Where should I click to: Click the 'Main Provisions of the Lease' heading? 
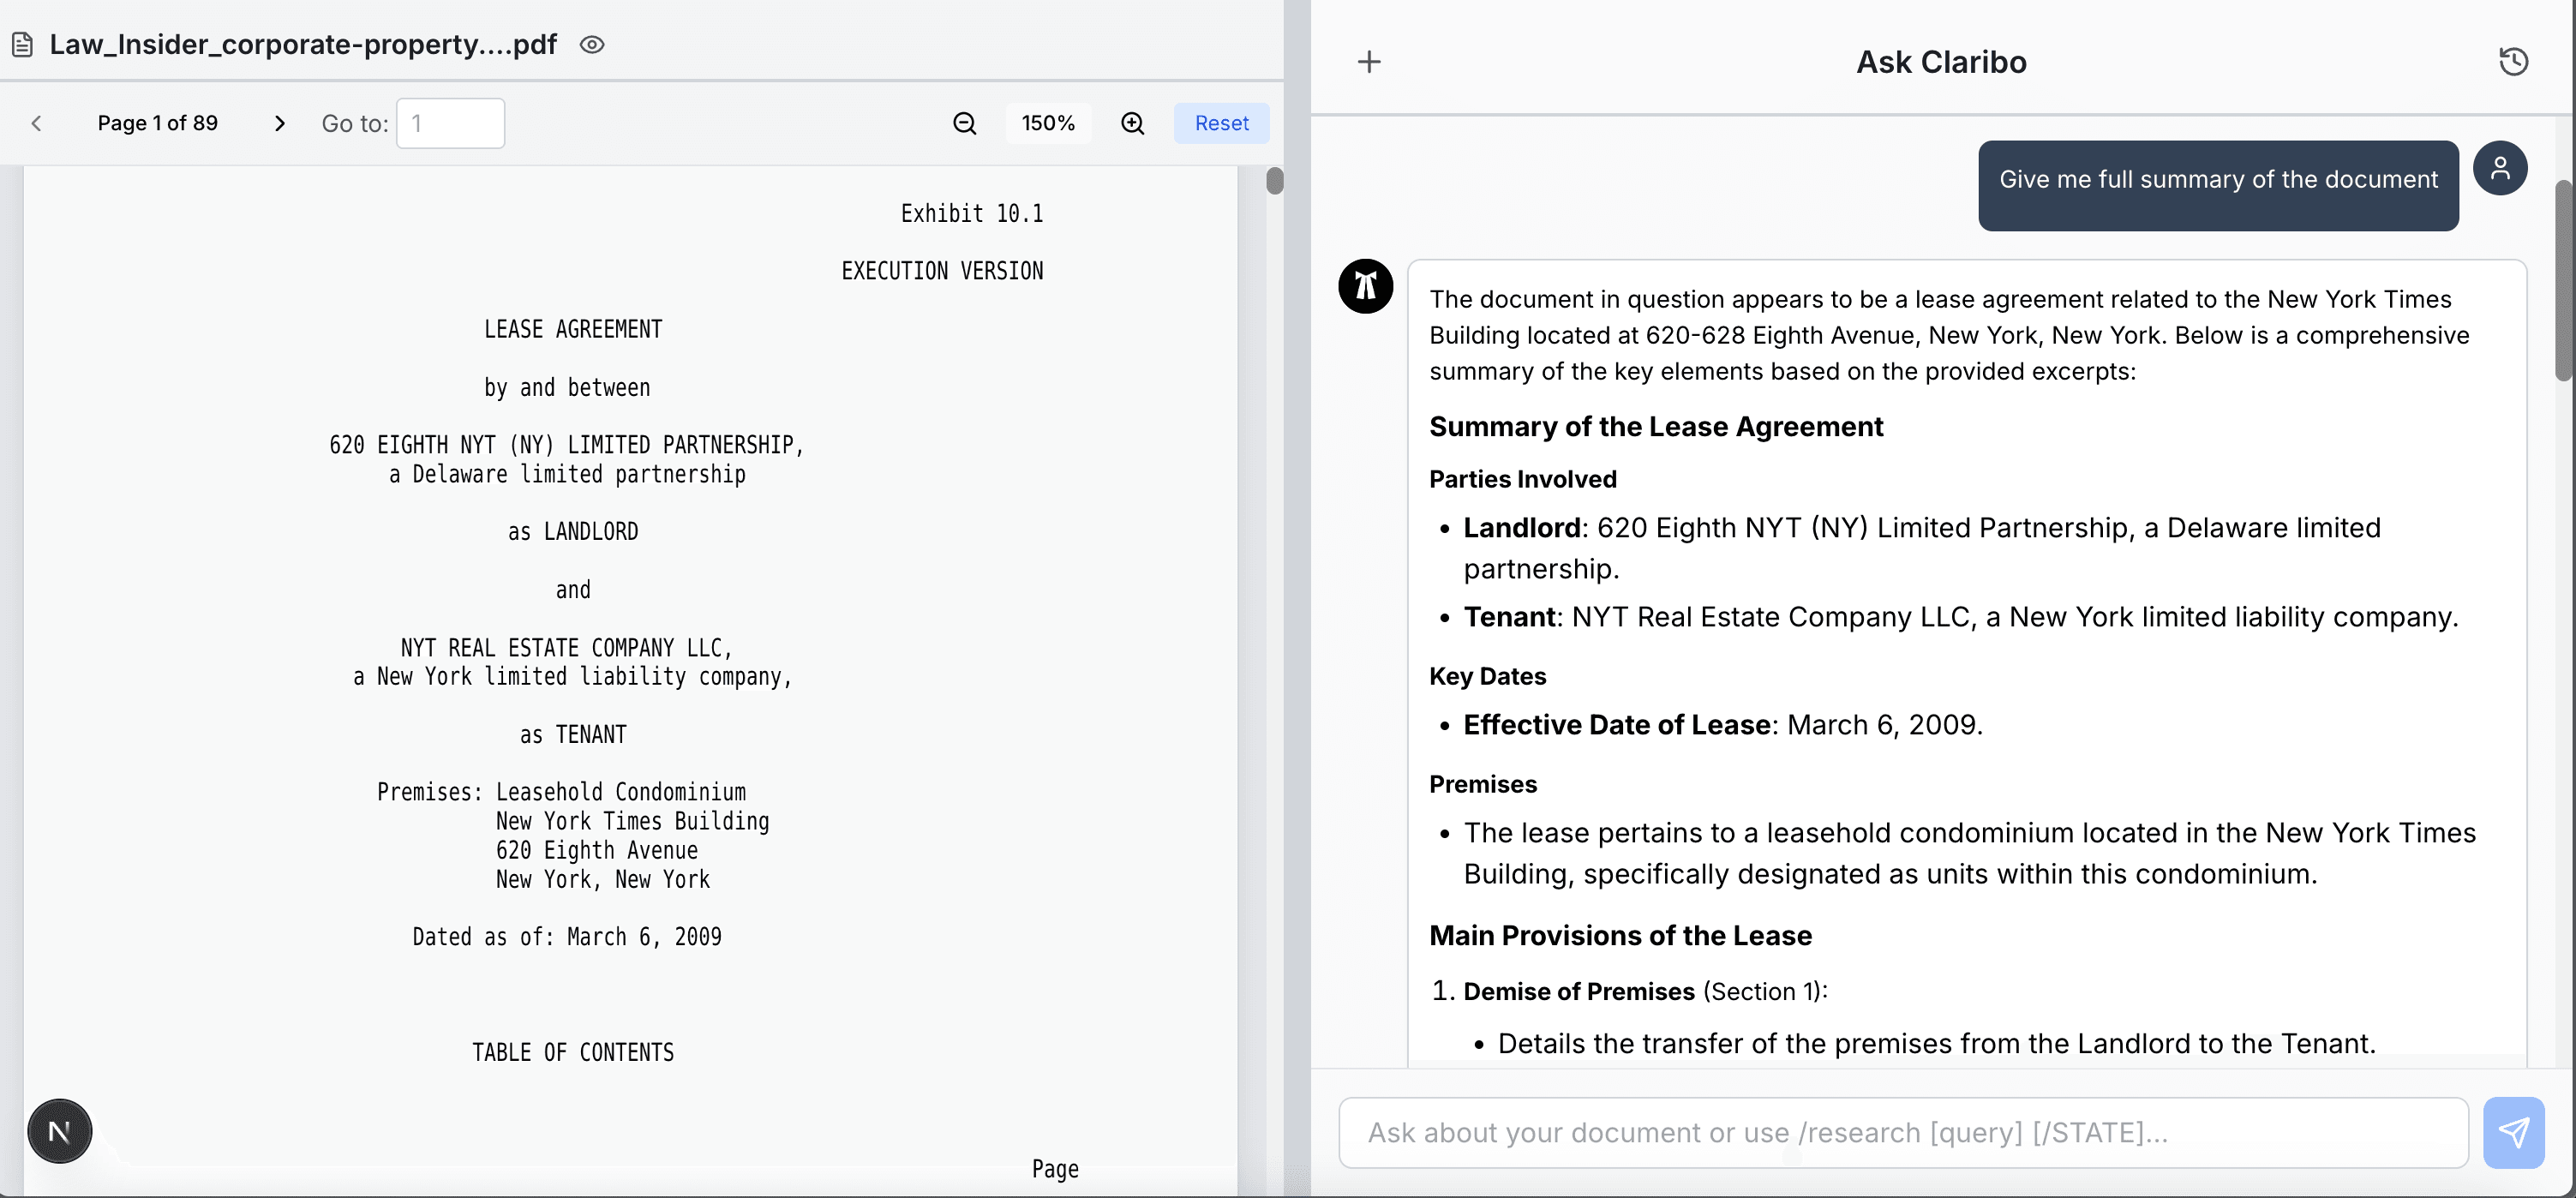(1620, 936)
